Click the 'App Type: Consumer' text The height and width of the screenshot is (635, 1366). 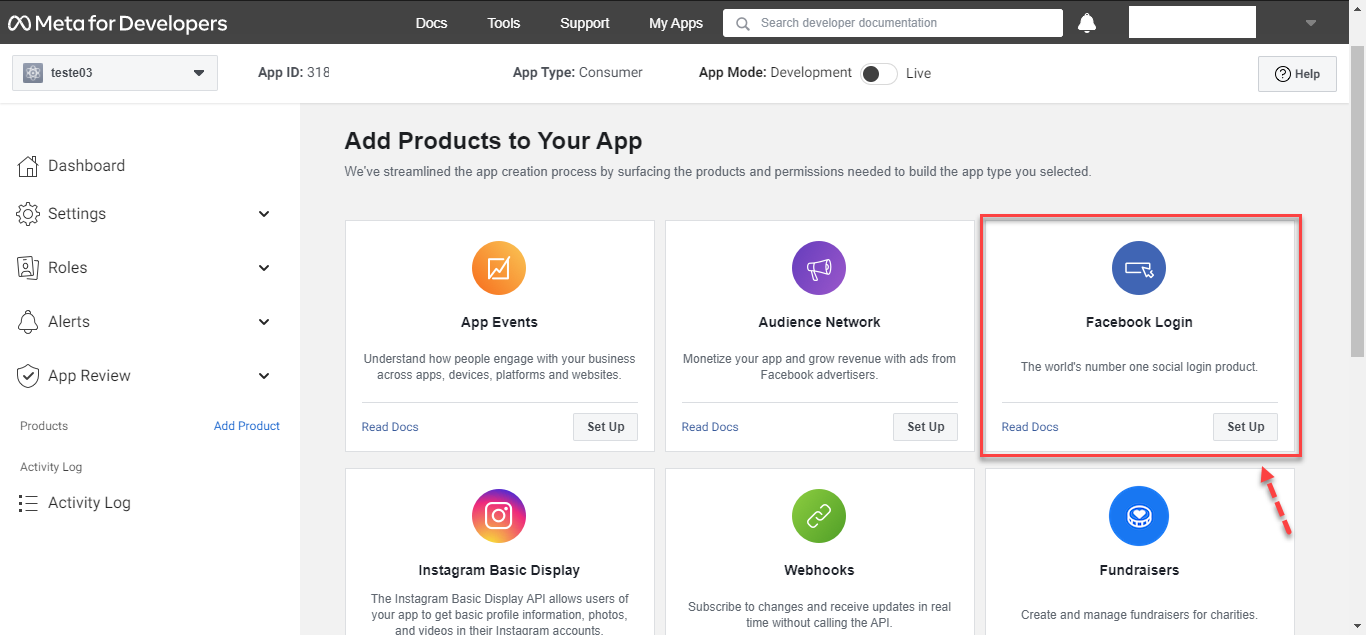pos(578,73)
